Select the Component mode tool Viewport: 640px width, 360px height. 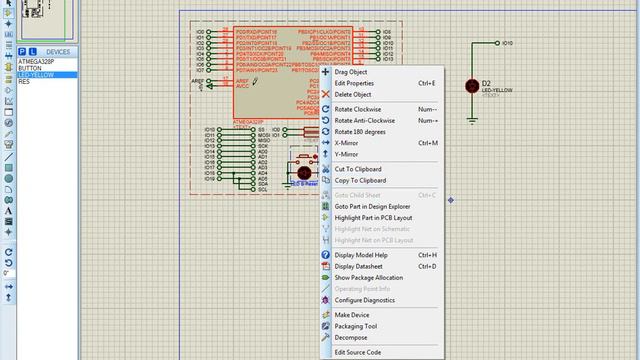tap(8, 13)
